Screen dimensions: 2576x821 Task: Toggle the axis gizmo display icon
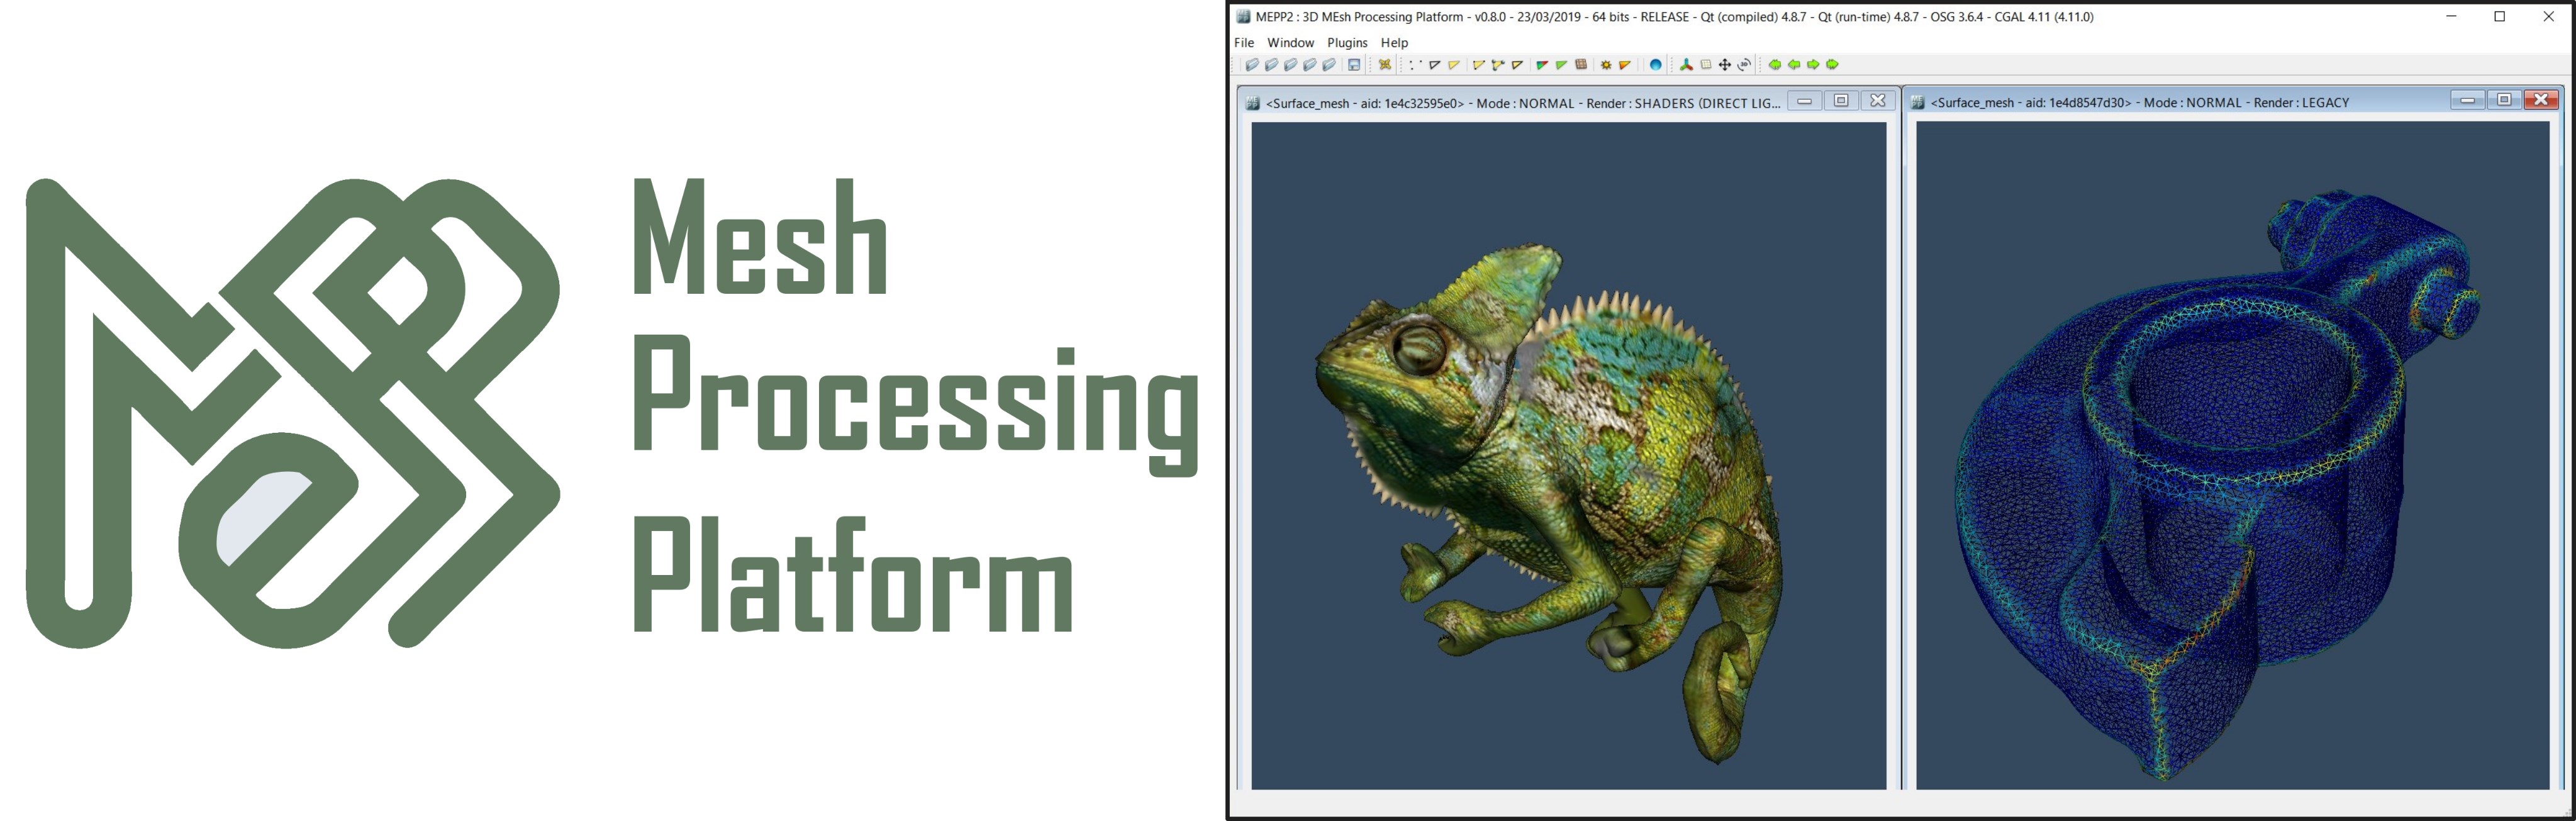(1686, 65)
